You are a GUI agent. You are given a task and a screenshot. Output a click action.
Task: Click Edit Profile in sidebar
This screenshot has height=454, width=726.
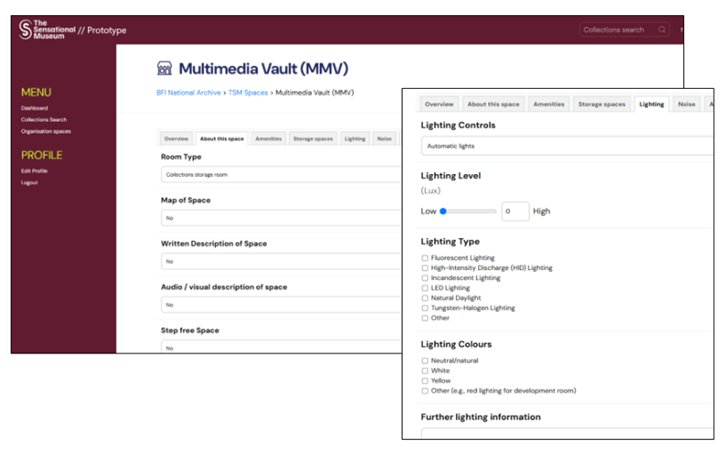[x=34, y=171]
